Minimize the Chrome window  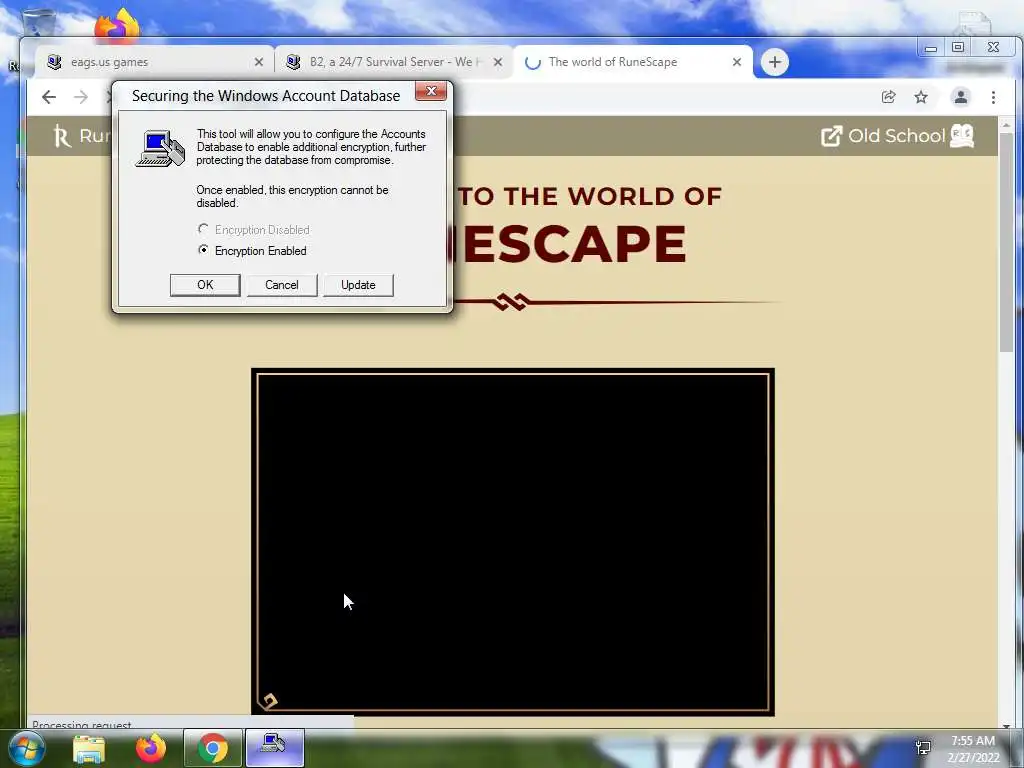(x=931, y=48)
